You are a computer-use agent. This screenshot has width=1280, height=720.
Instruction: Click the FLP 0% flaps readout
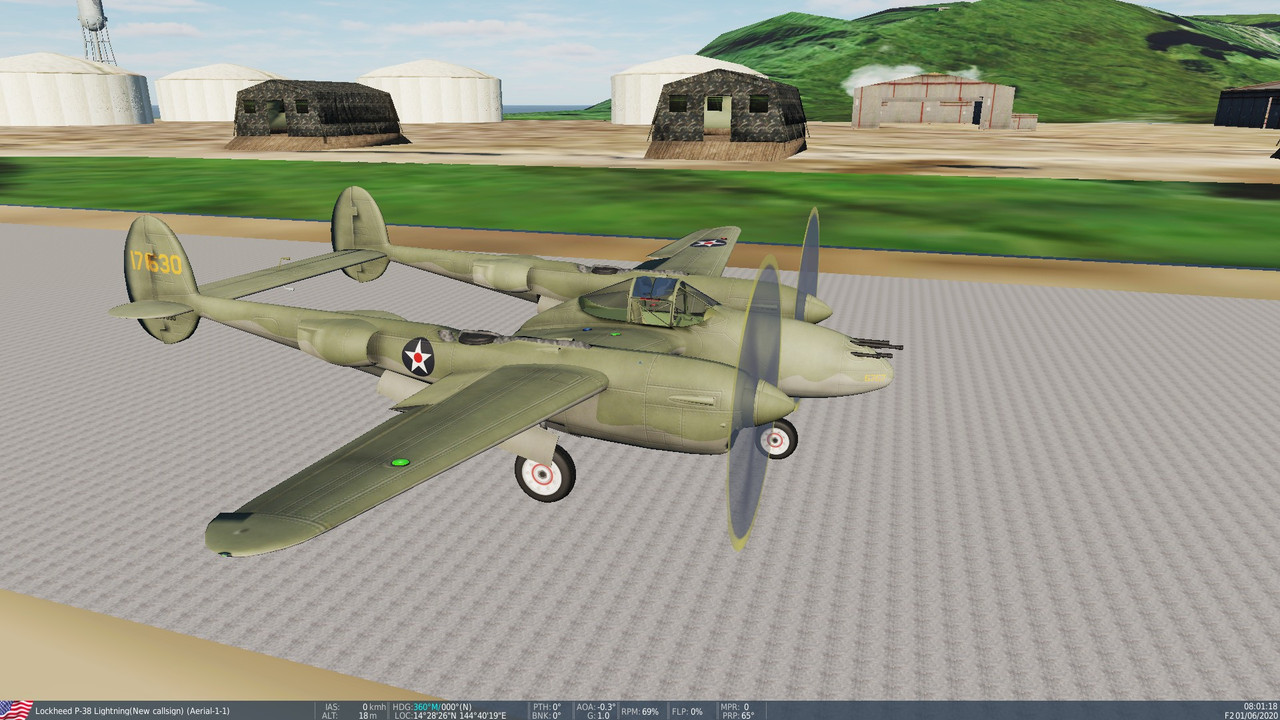(687, 711)
